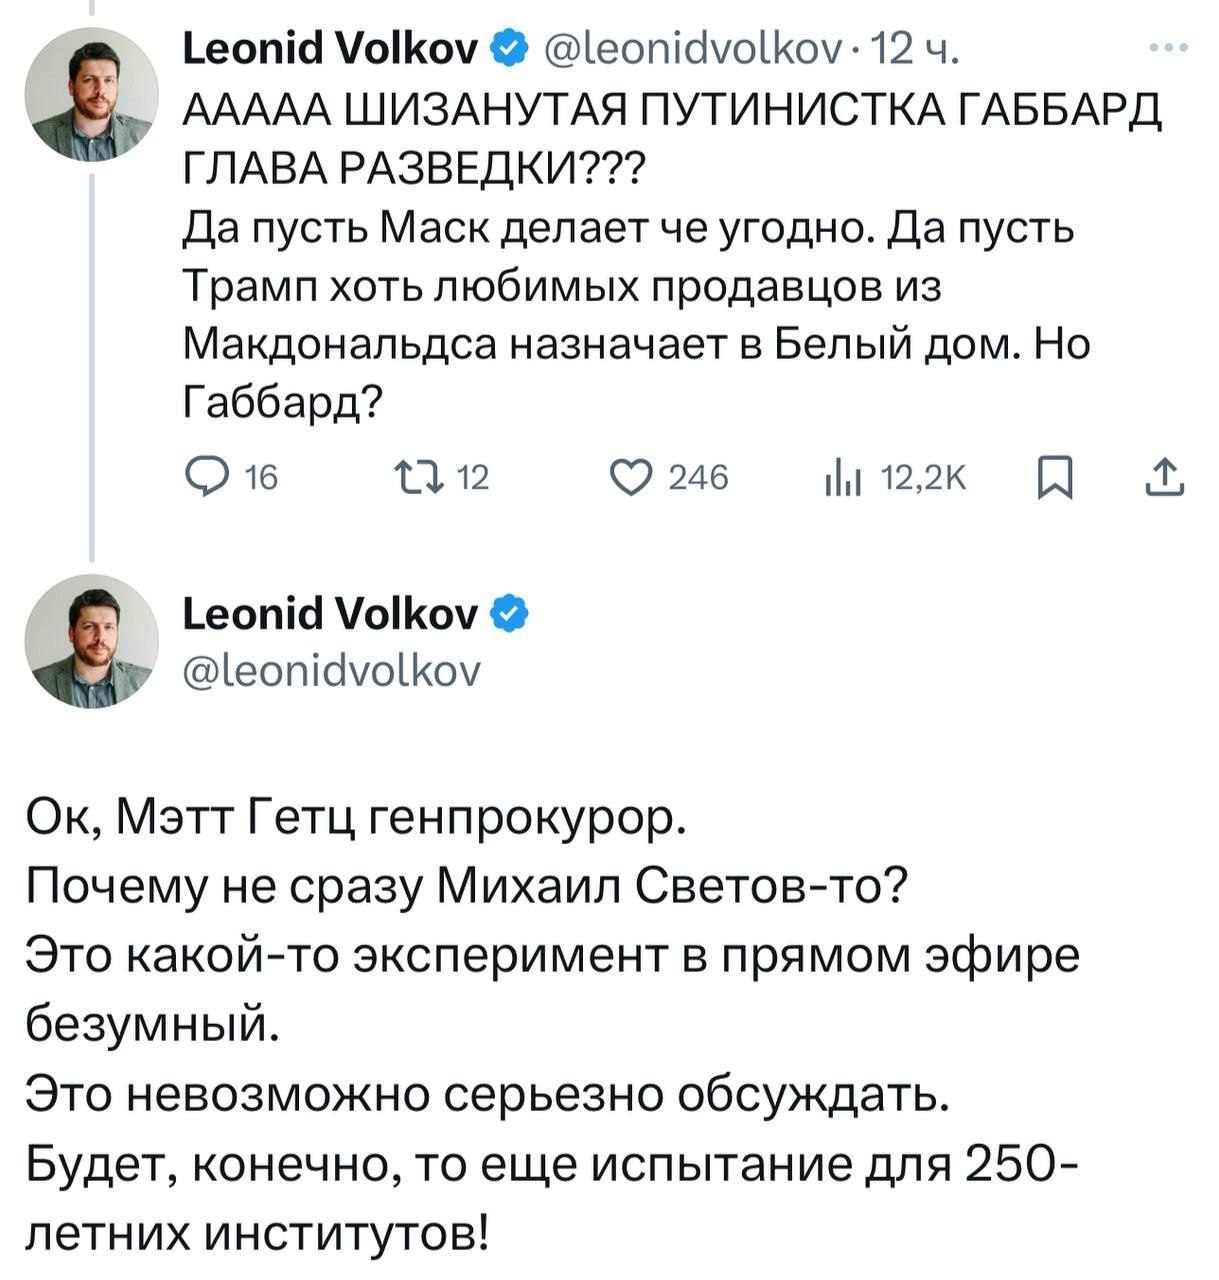Open the top tweet's profile avatar
The image size is (1219, 1280).
[92, 95]
